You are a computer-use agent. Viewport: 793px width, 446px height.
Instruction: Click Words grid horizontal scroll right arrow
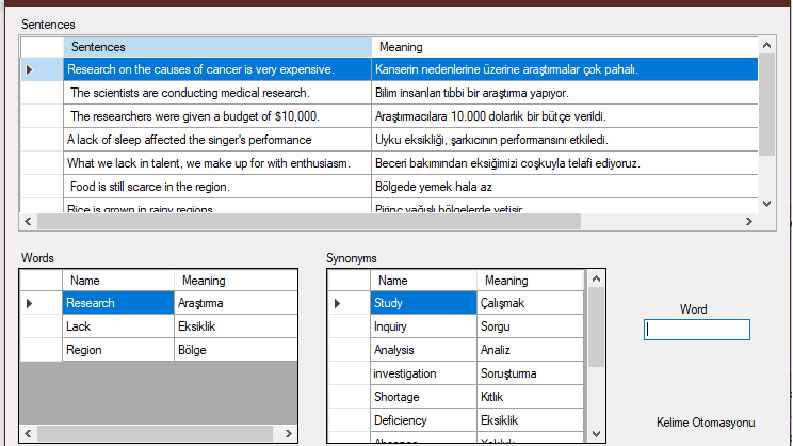click(x=288, y=433)
